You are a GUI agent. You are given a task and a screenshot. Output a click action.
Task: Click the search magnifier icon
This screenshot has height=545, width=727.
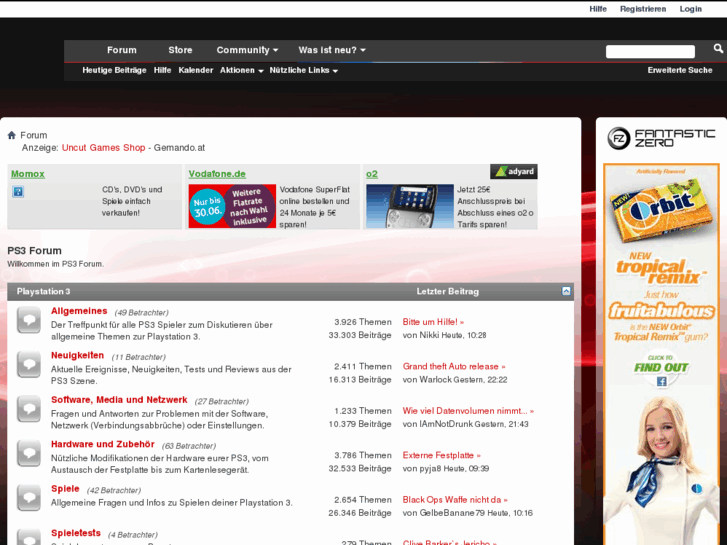(718, 48)
